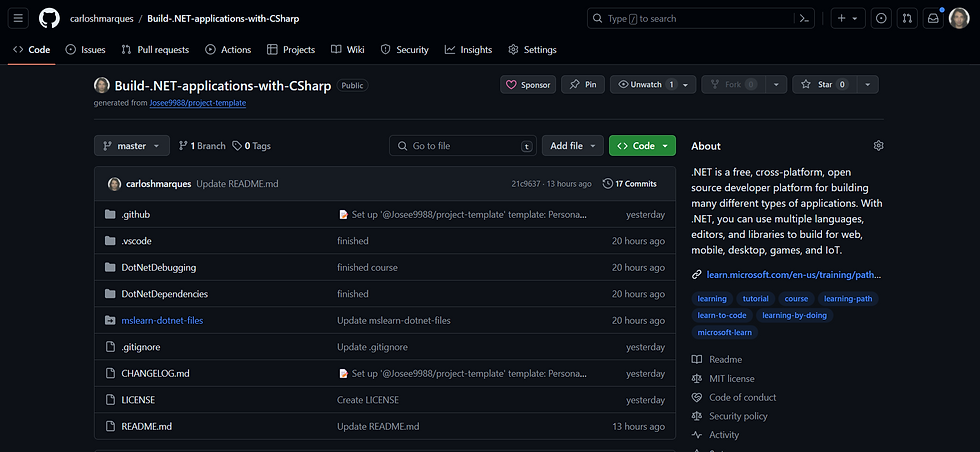This screenshot has width=980, height=452.
Task: Click the mslearn-dotnet-files submodule icon
Action: [x=110, y=321]
